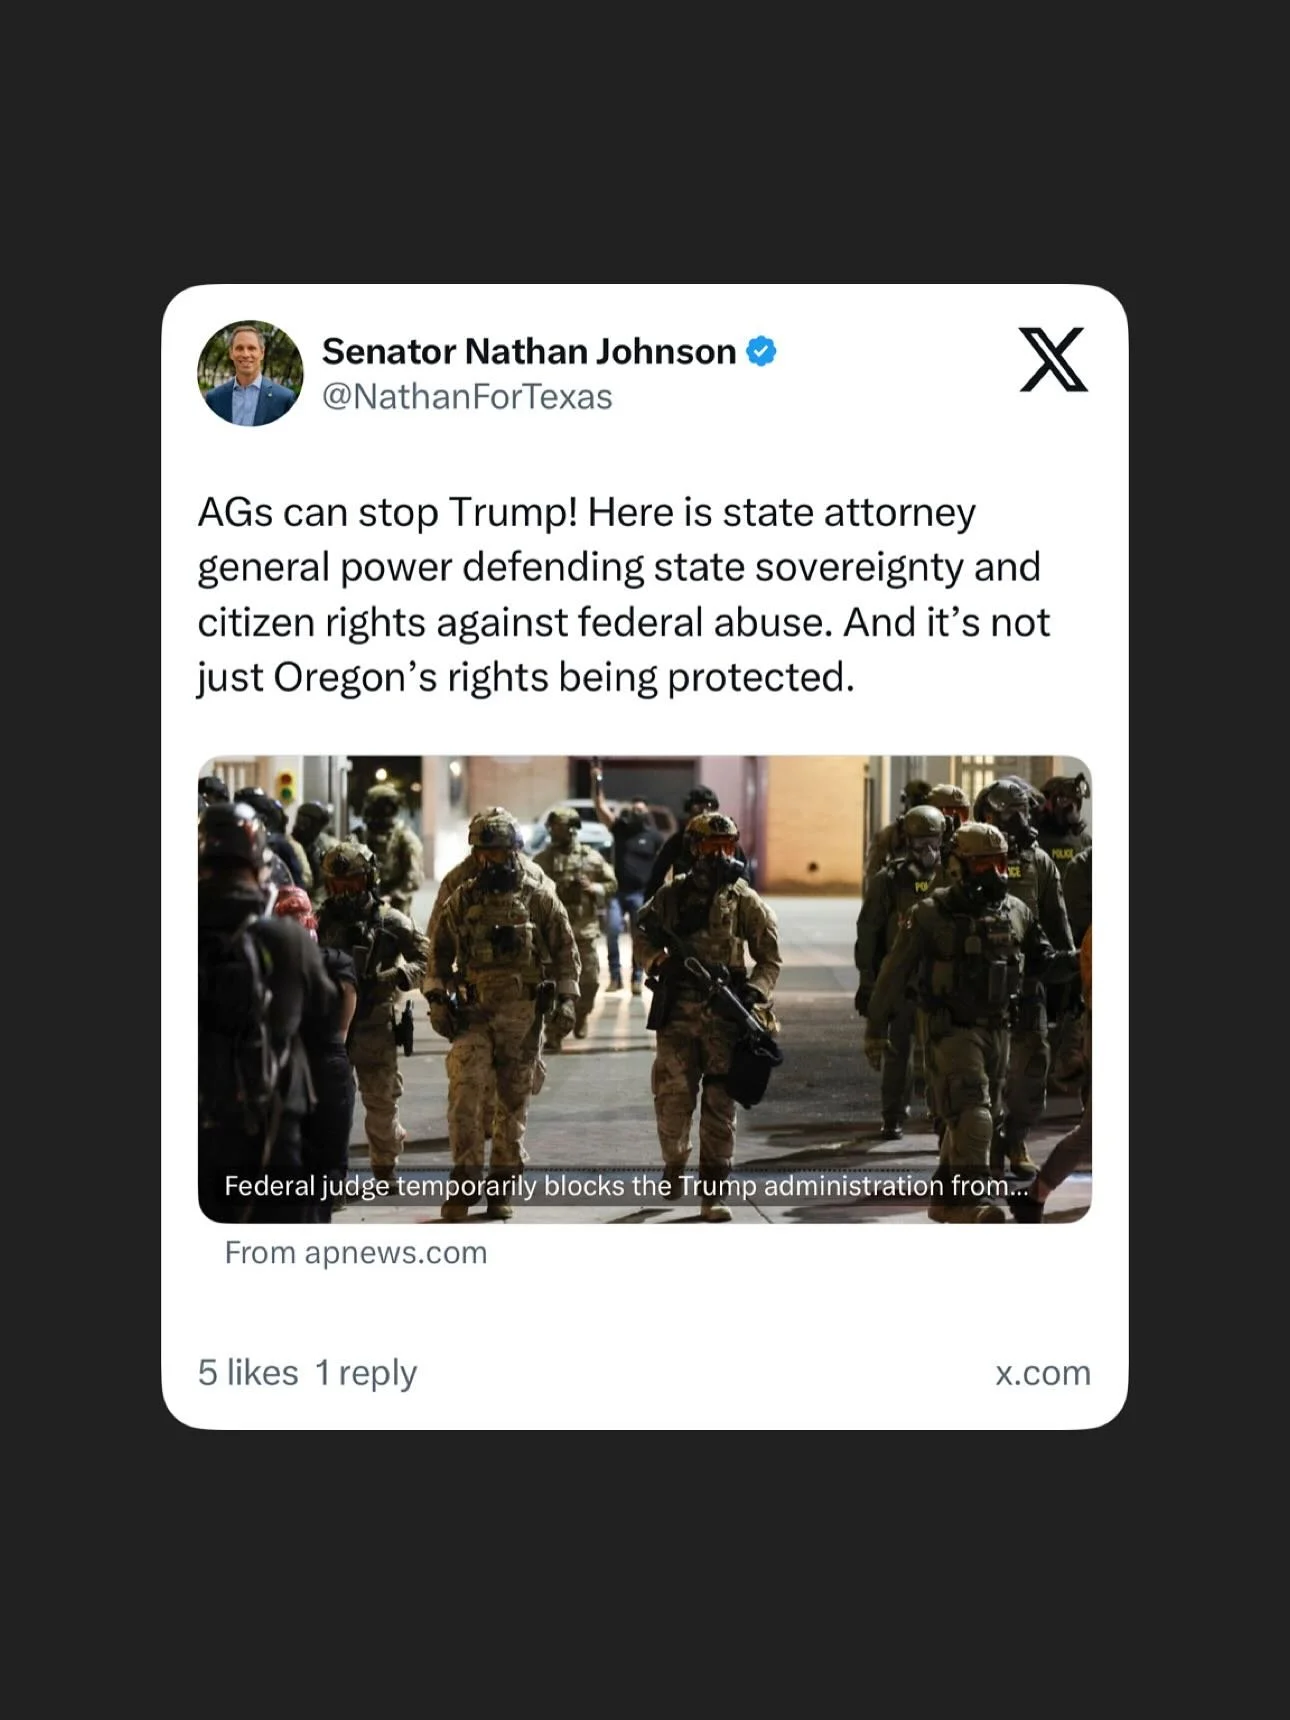The image size is (1290, 1720).
Task: Click the blue verified checkmark badge
Action: click(x=762, y=351)
